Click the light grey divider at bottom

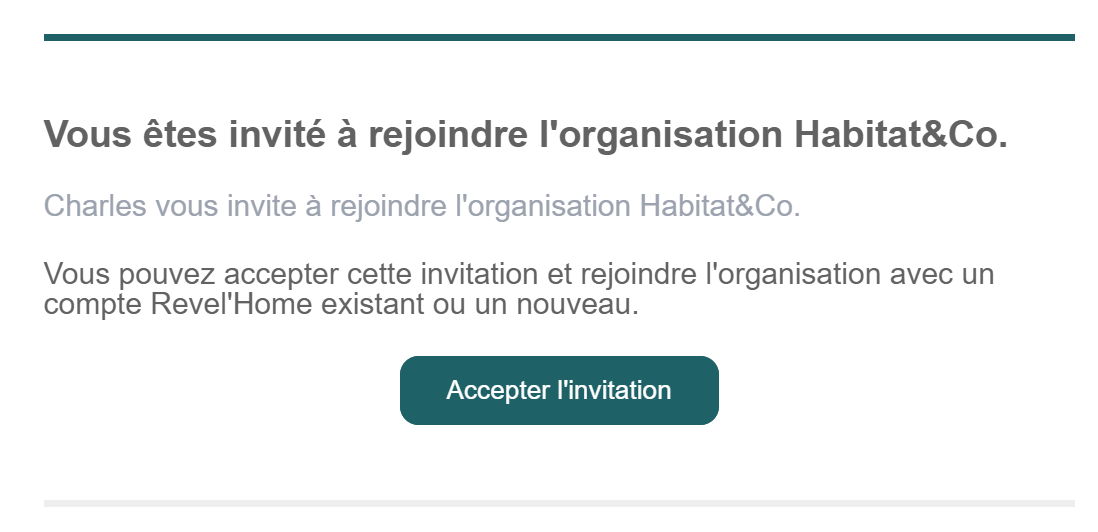click(x=559, y=503)
